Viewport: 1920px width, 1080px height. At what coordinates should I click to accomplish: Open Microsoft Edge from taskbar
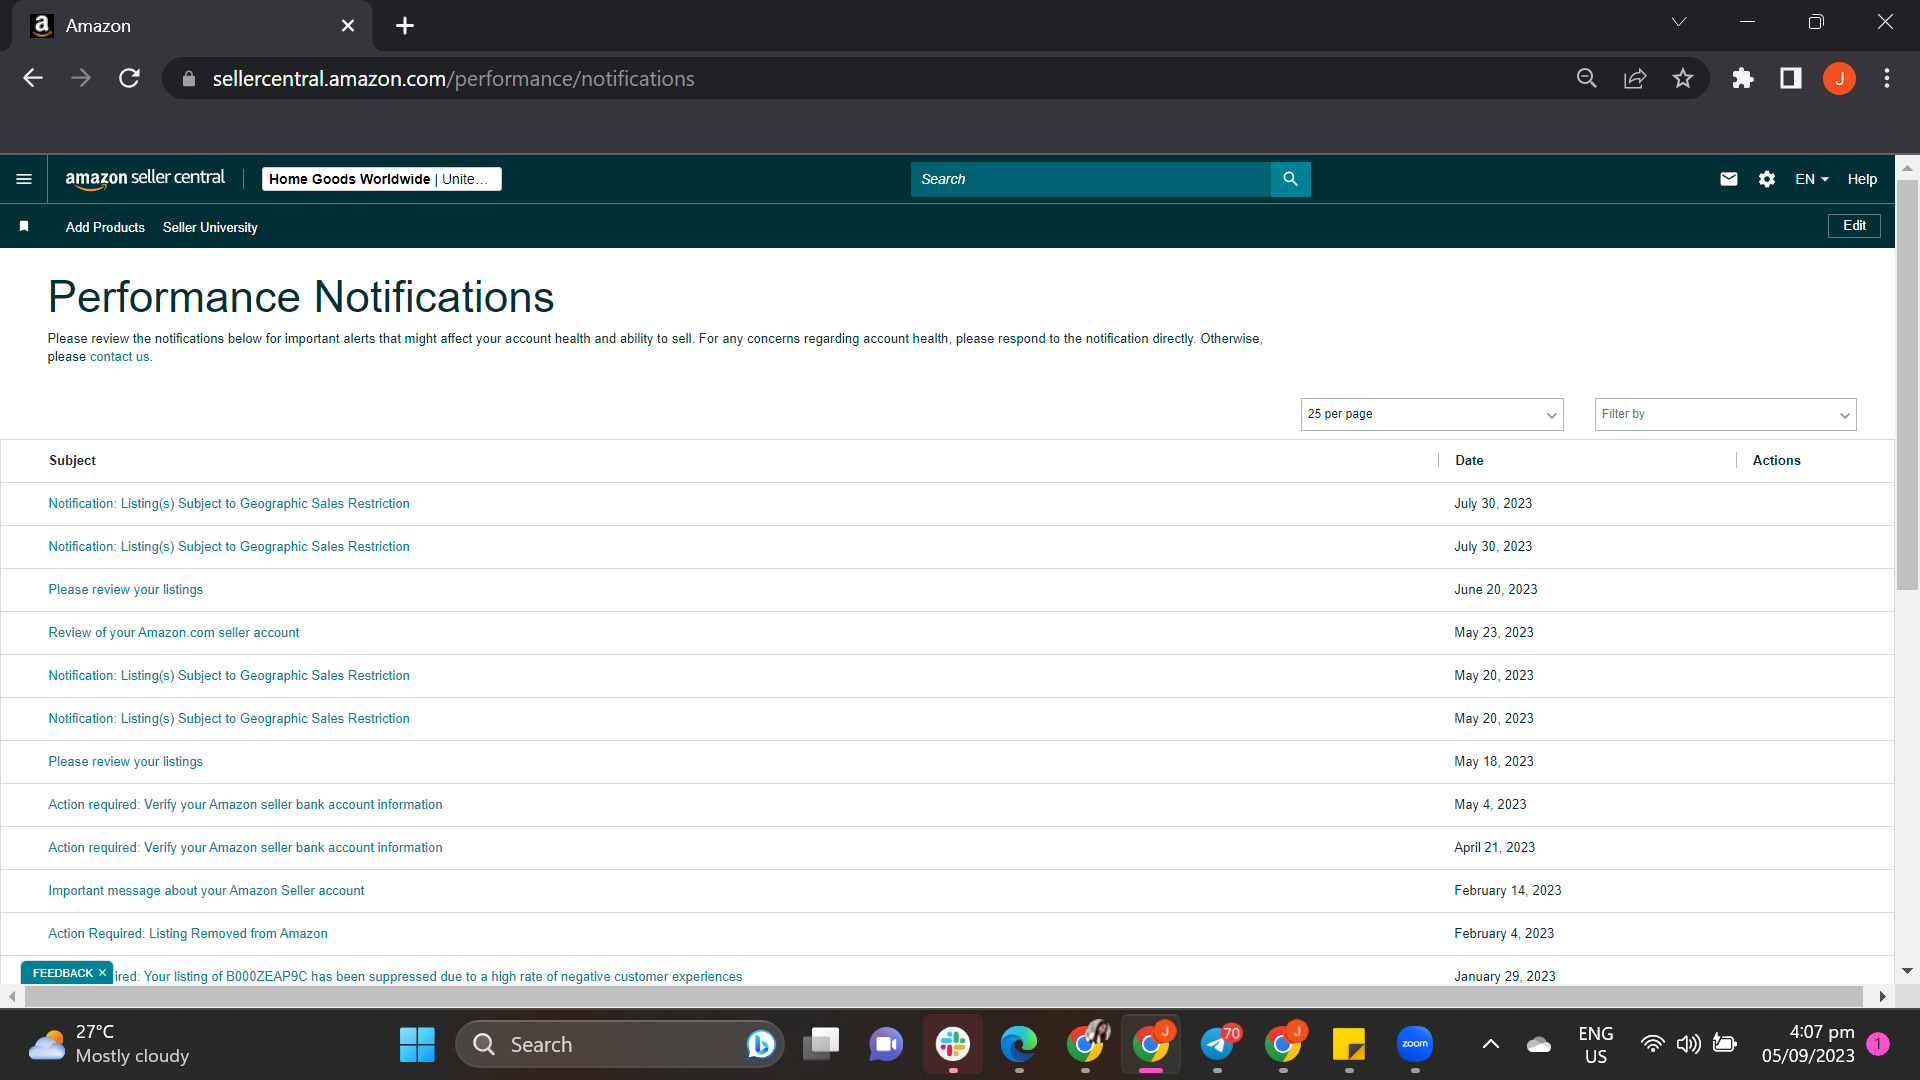click(1019, 1045)
